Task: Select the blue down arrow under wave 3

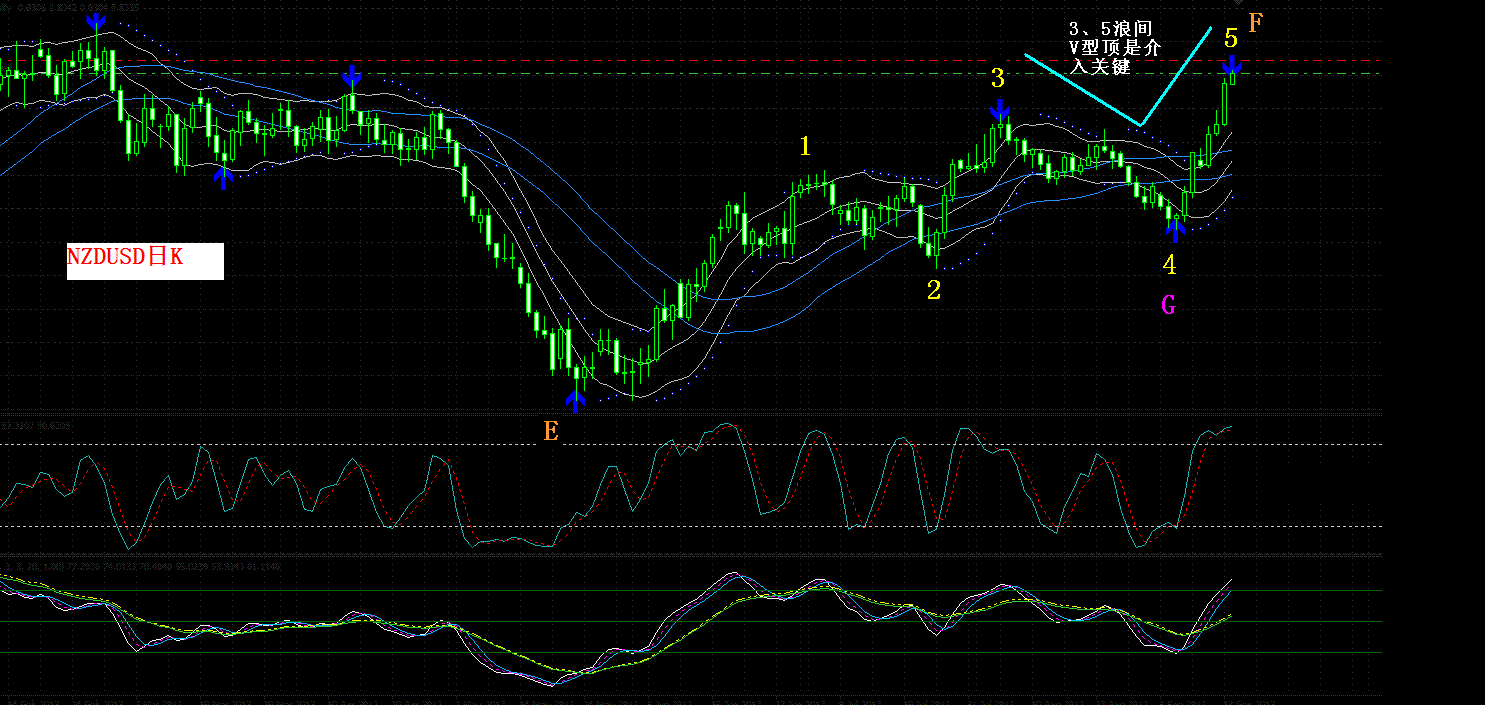Action: coord(999,111)
